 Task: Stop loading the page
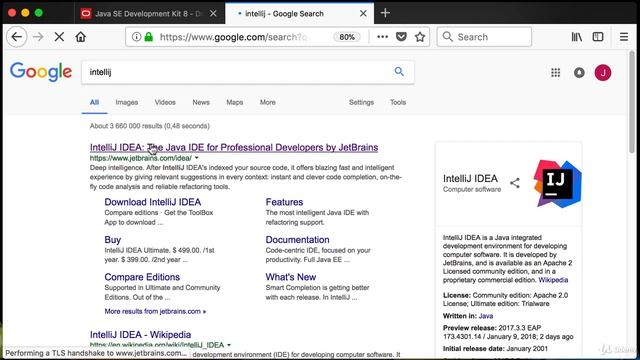[59, 37]
